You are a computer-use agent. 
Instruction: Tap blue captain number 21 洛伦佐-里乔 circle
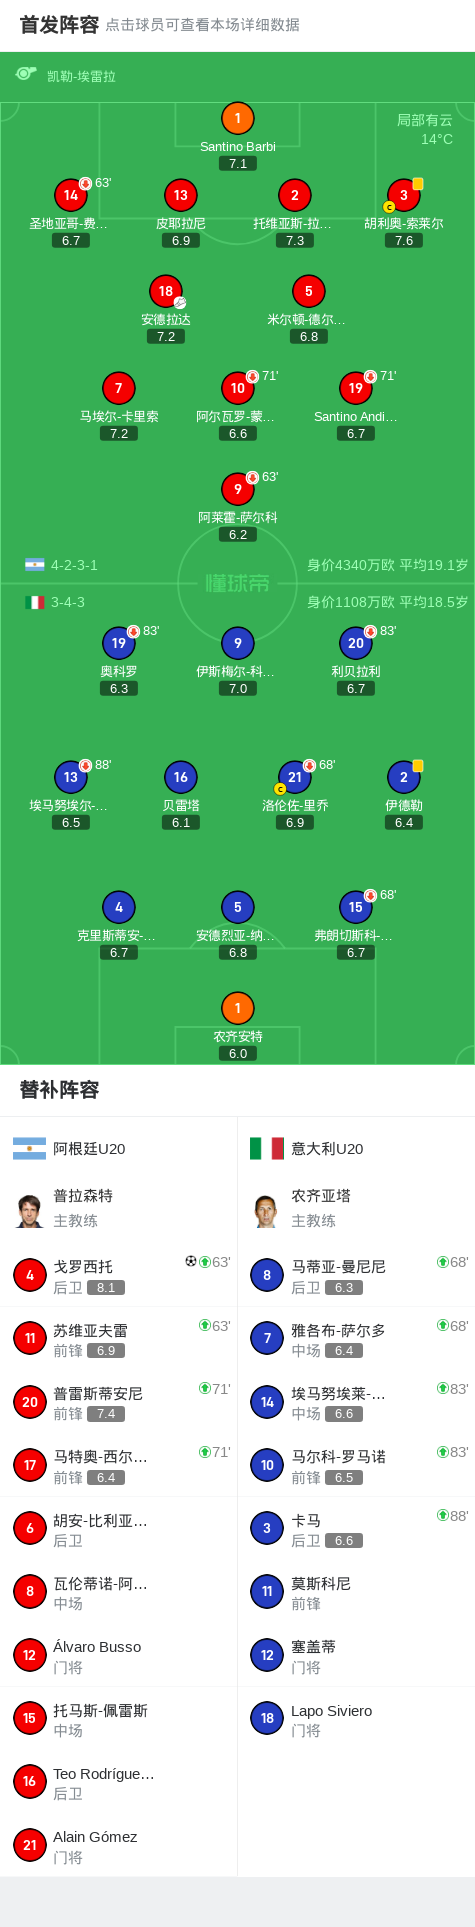(295, 777)
